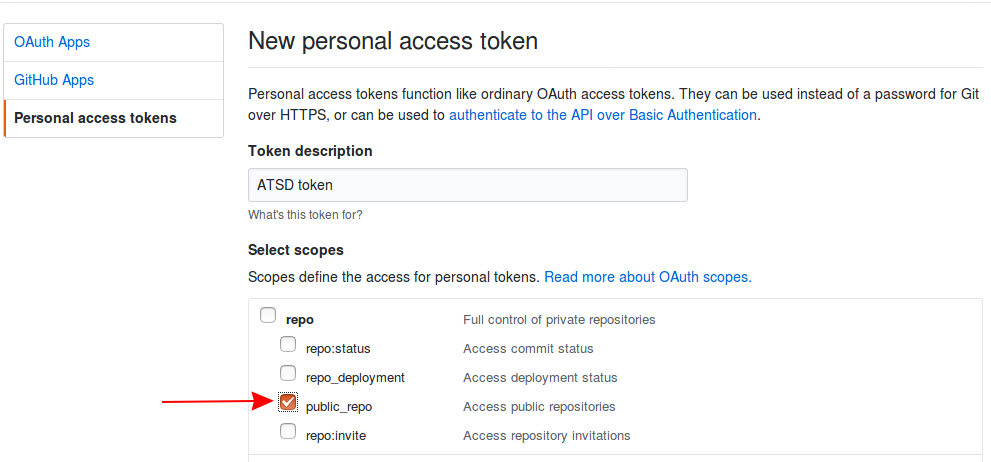Screen dimensions: 991x462
Task: Click the public_repo scope label
Action: click(339, 407)
